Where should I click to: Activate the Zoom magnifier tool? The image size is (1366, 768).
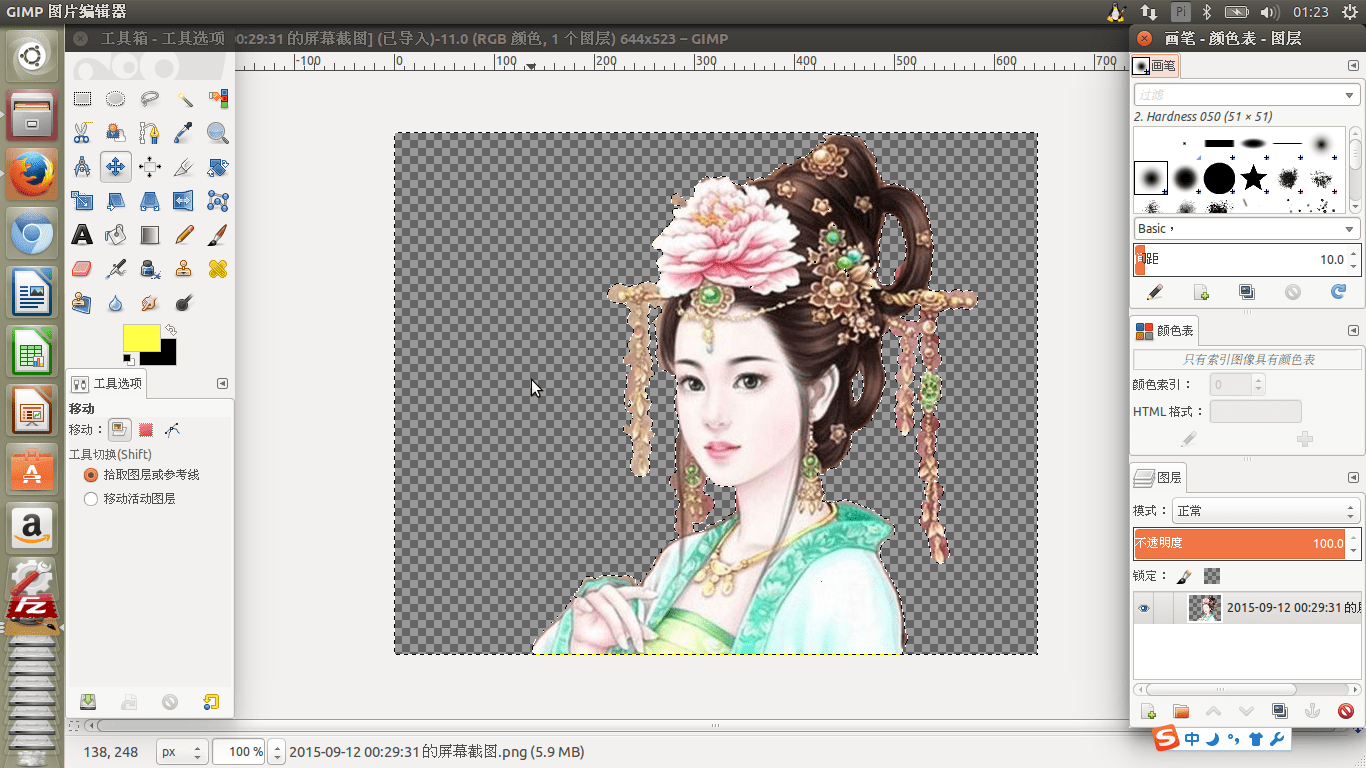[218, 133]
